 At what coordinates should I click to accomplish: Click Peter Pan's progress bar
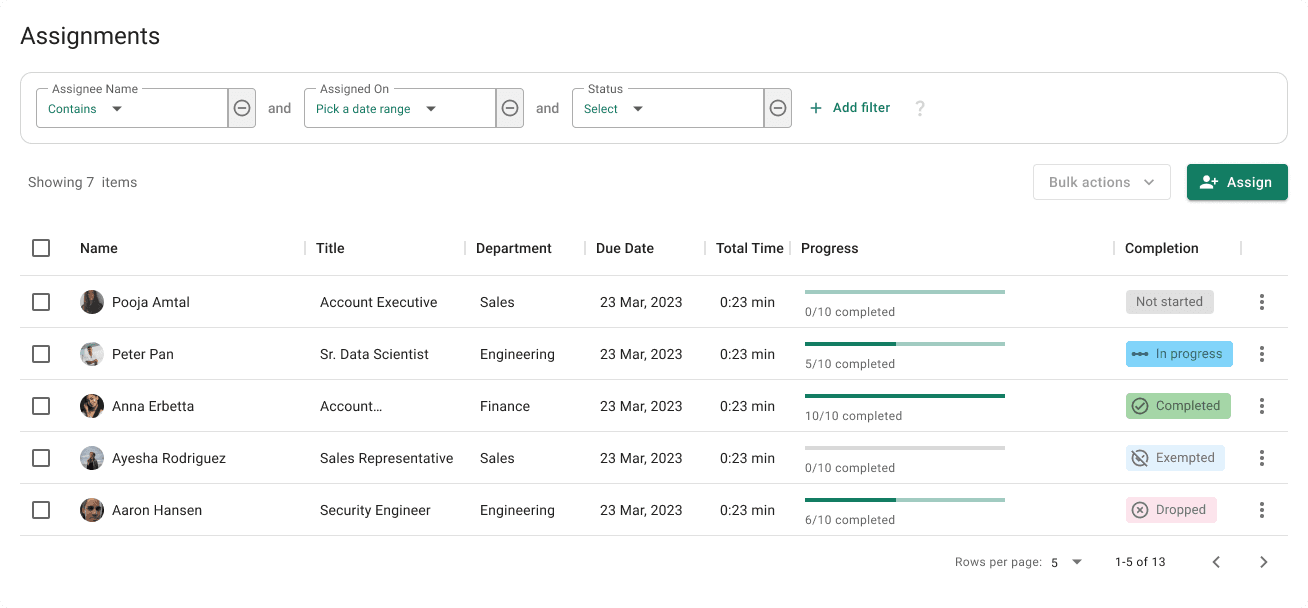(x=904, y=344)
